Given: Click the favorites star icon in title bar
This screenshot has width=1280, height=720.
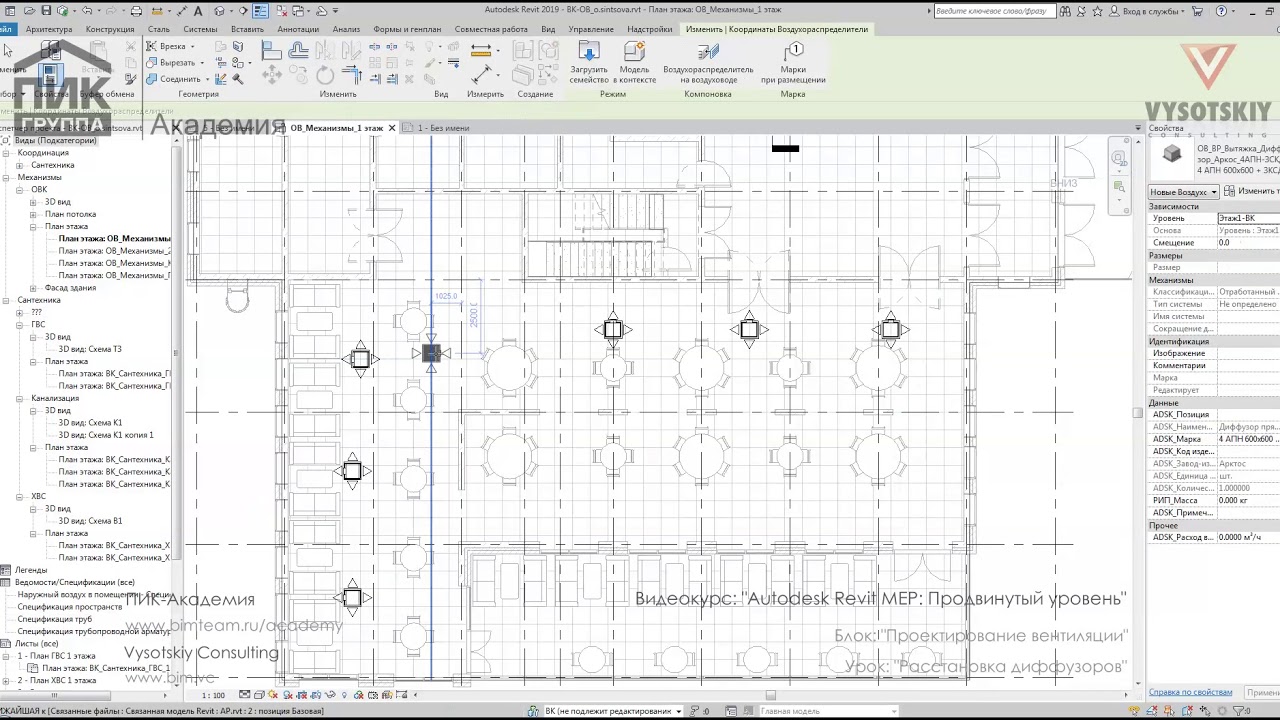Looking at the screenshot, I should tap(1098, 11).
